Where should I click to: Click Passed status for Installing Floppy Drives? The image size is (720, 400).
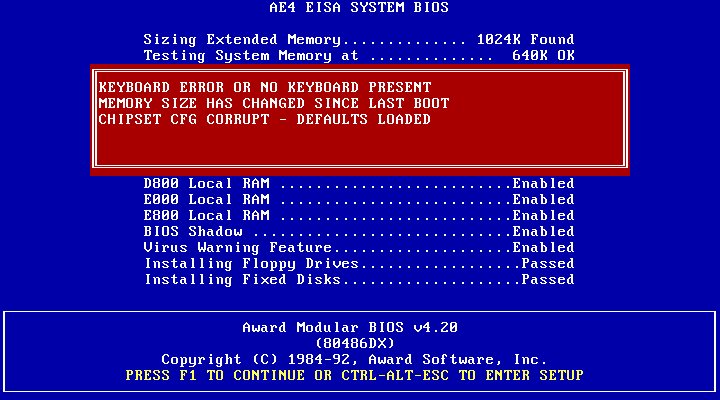[x=547, y=264]
